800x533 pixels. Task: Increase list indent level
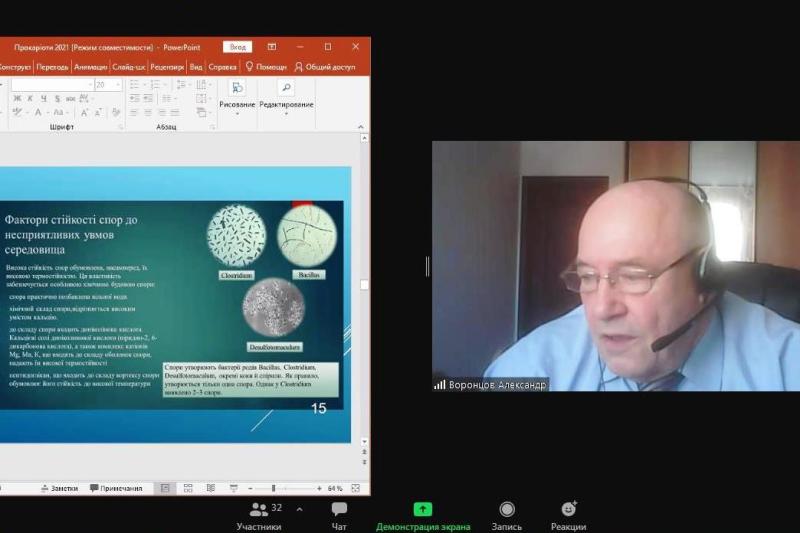pyautogui.click(x=148, y=98)
